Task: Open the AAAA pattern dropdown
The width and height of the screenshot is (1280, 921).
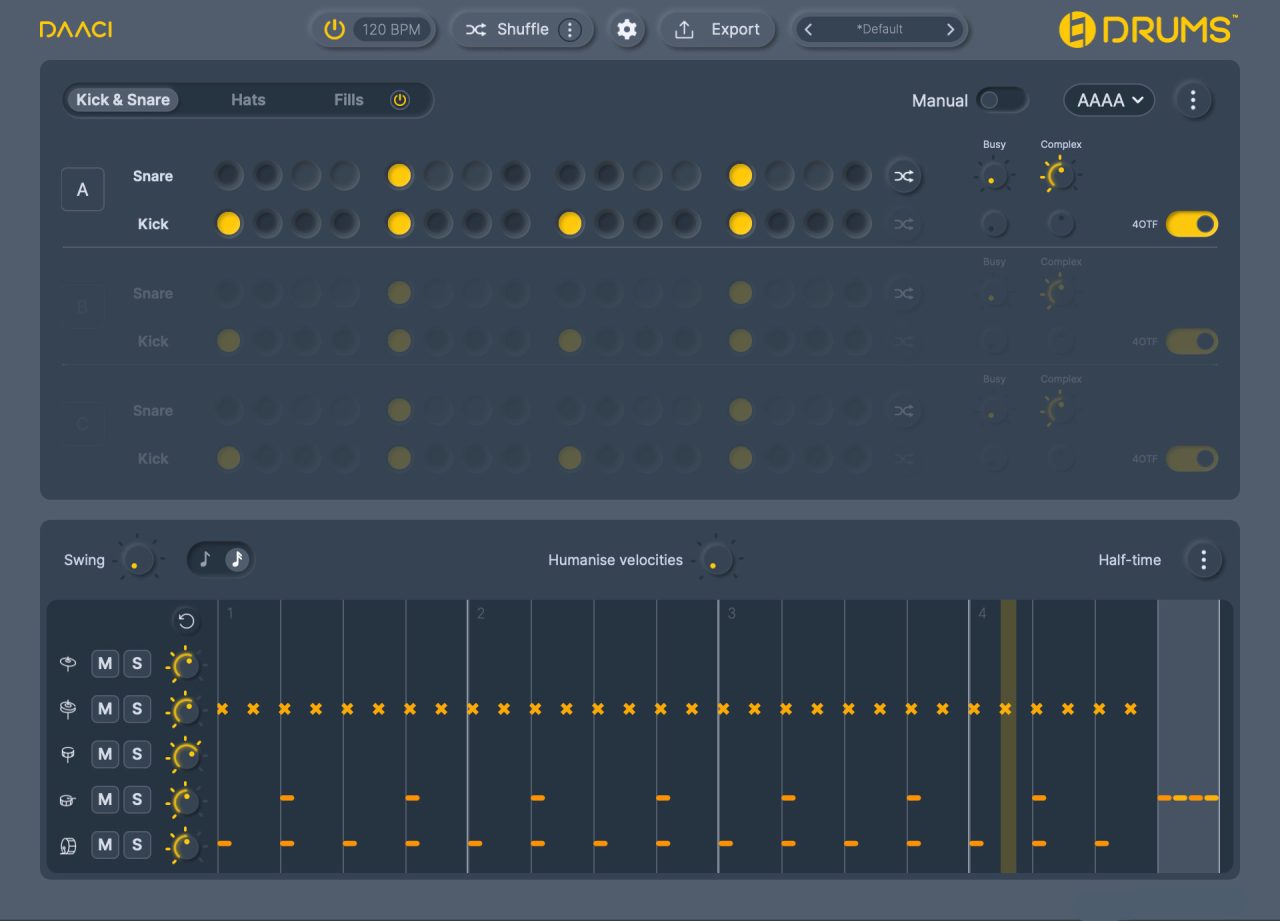Action: point(1109,100)
